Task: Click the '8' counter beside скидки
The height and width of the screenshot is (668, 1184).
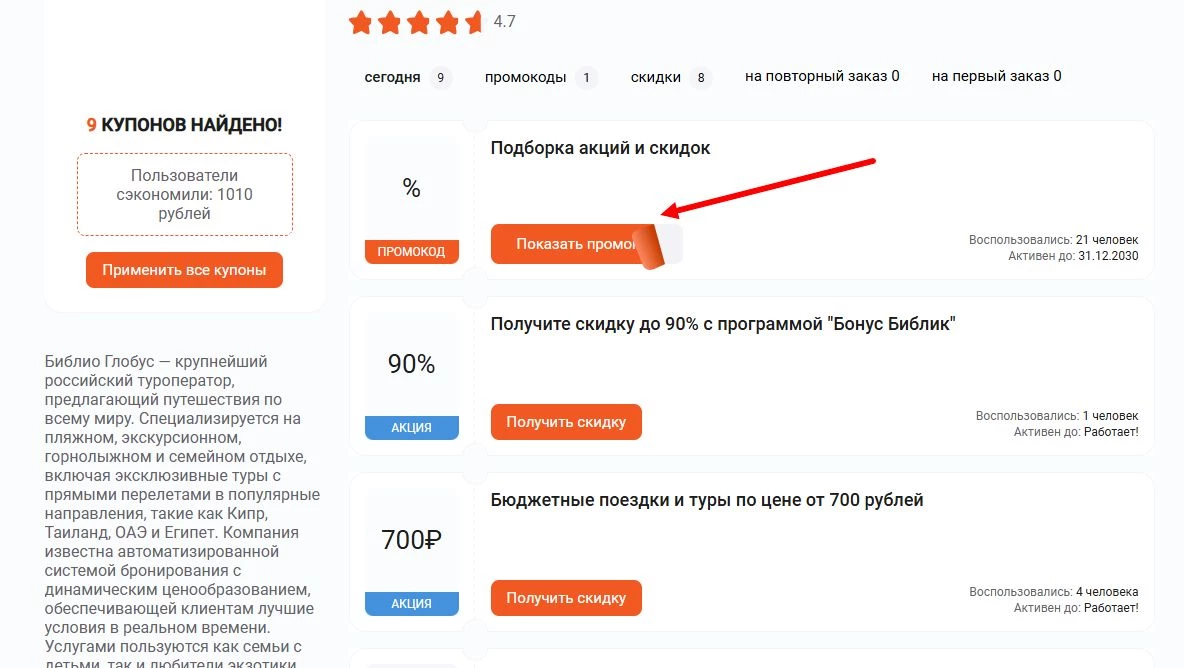Action: (701, 77)
